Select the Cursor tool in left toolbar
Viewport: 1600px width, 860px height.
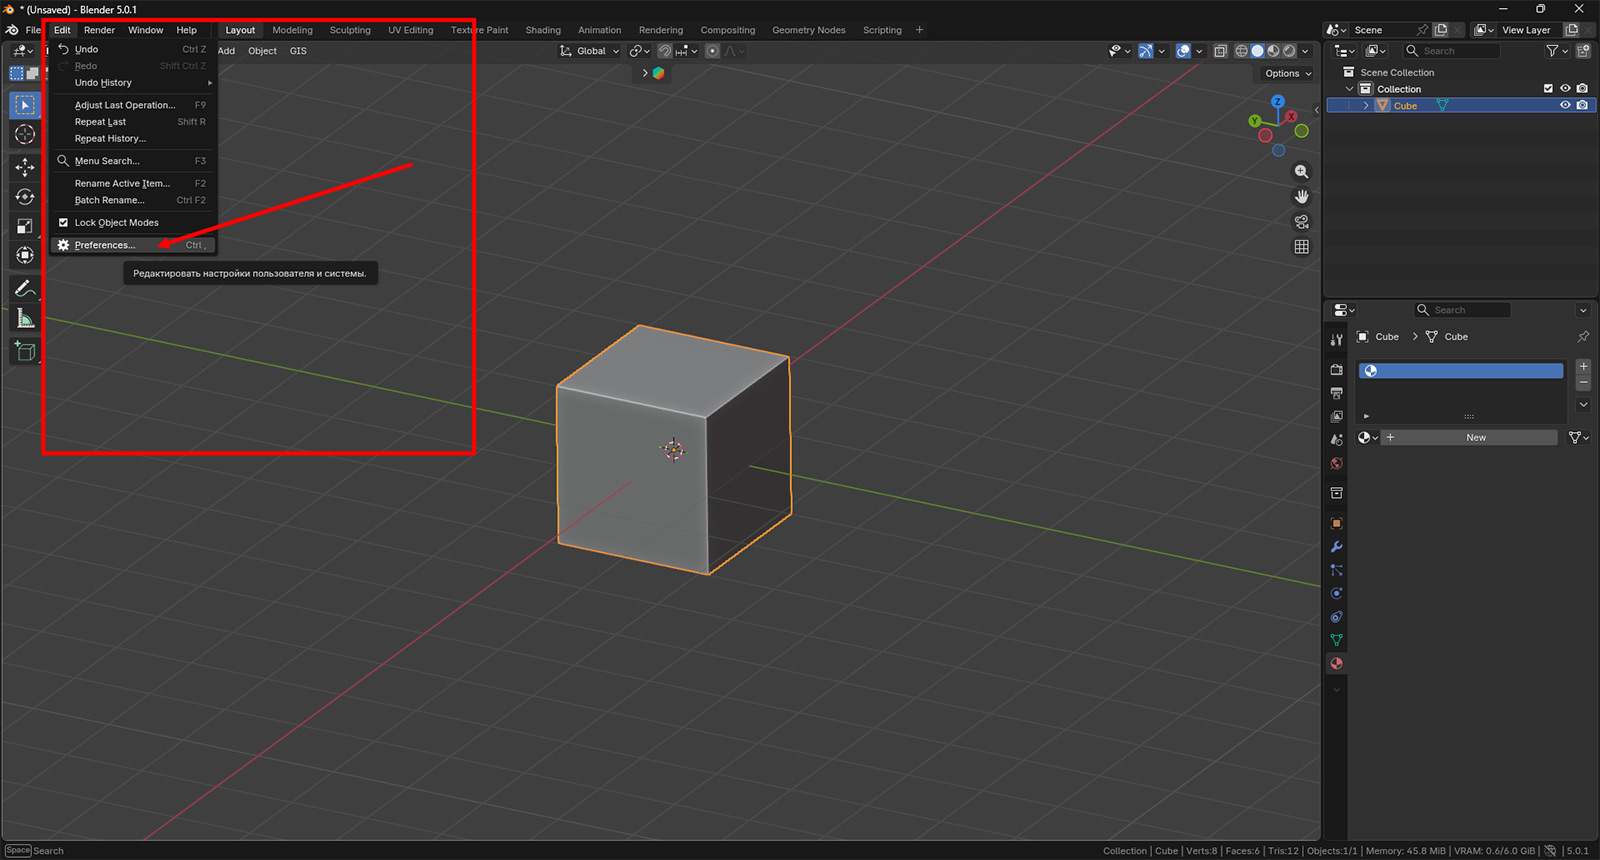tap(25, 134)
